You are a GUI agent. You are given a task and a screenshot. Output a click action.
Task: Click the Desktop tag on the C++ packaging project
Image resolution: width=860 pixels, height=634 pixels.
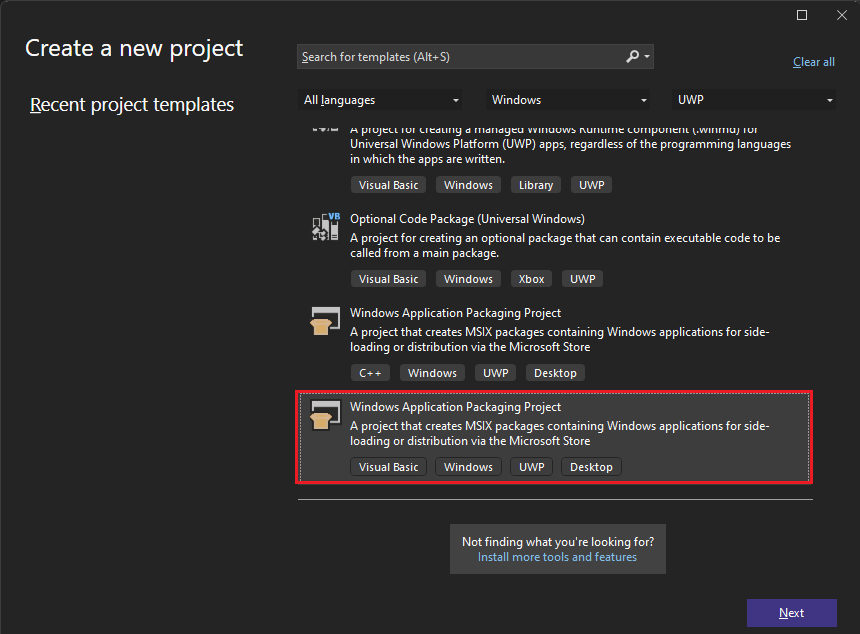(x=555, y=372)
